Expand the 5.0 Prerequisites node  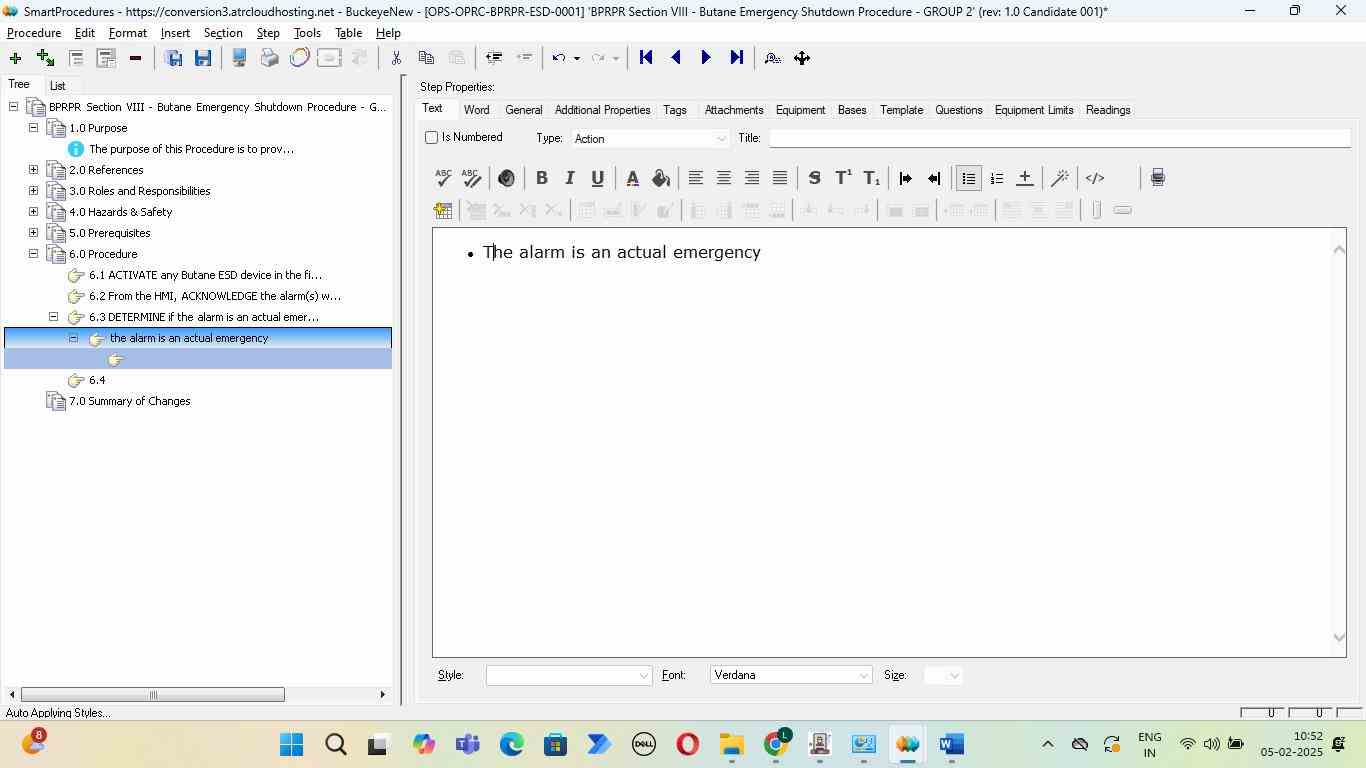coord(33,233)
